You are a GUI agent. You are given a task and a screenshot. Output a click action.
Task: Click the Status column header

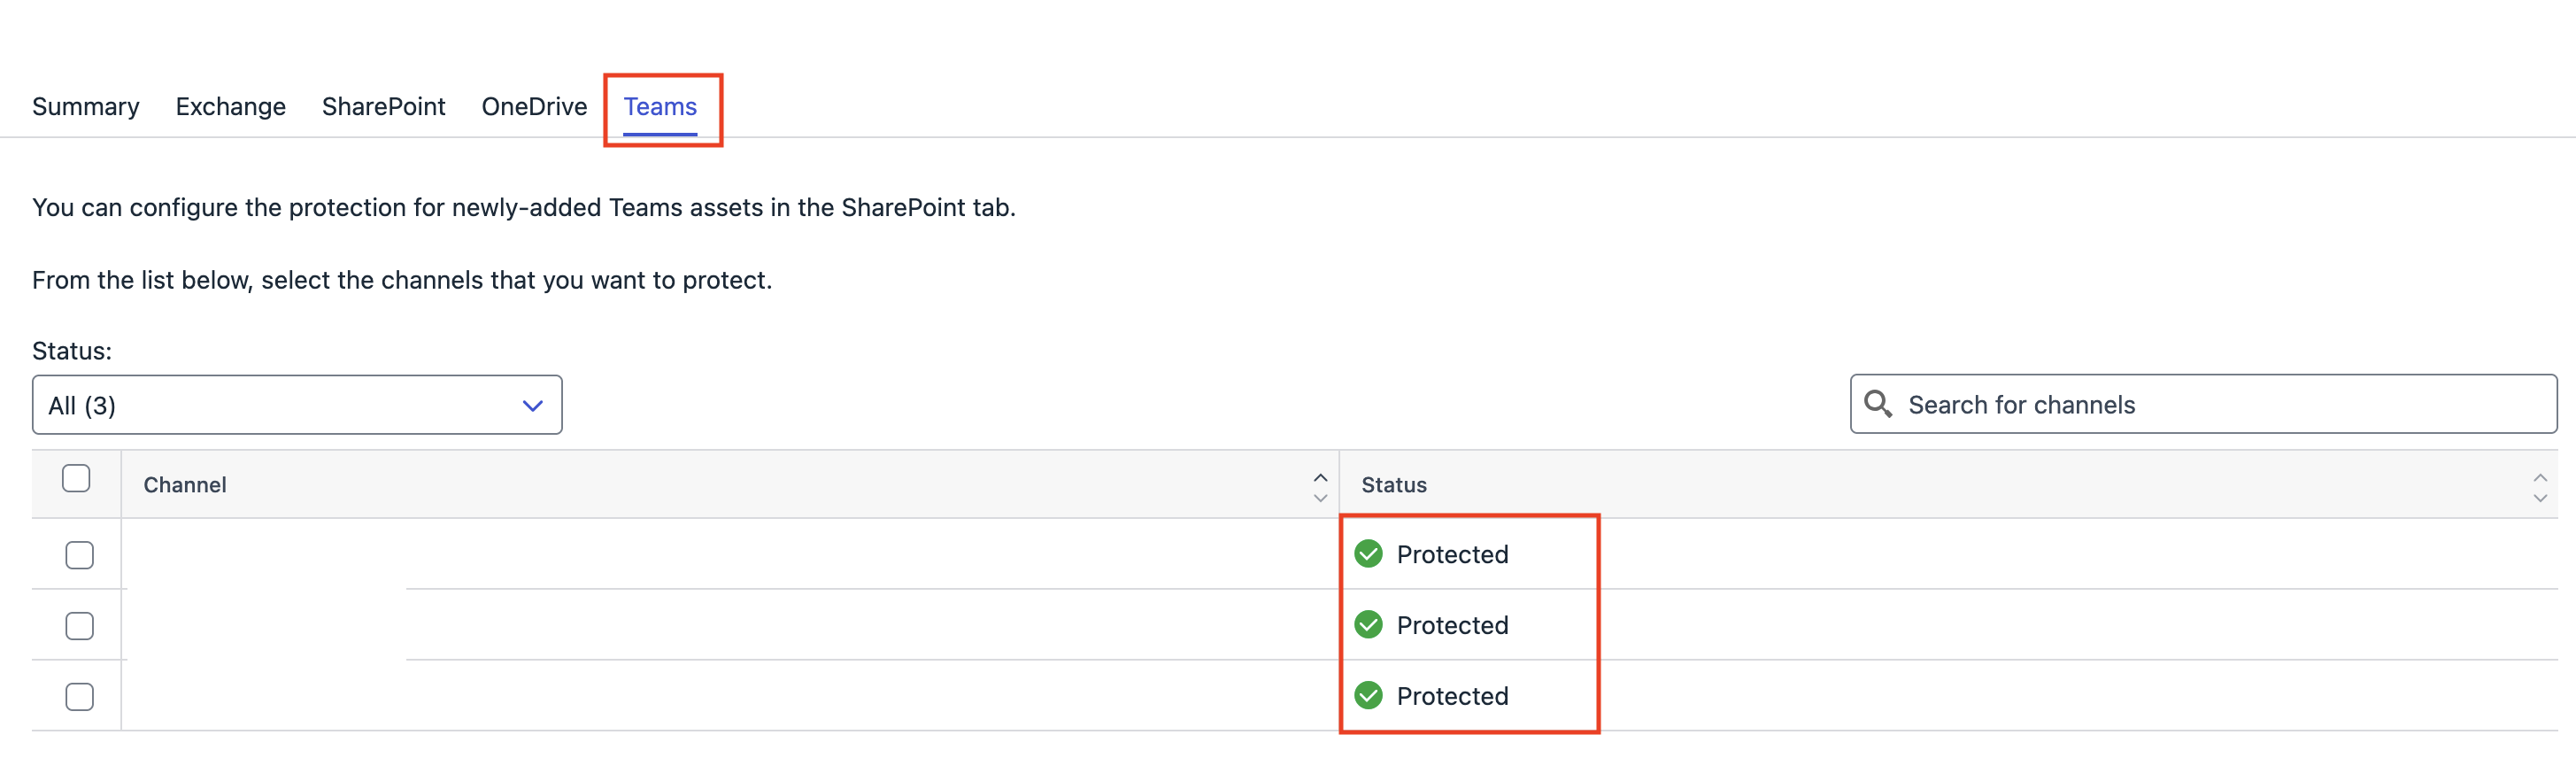click(1394, 485)
